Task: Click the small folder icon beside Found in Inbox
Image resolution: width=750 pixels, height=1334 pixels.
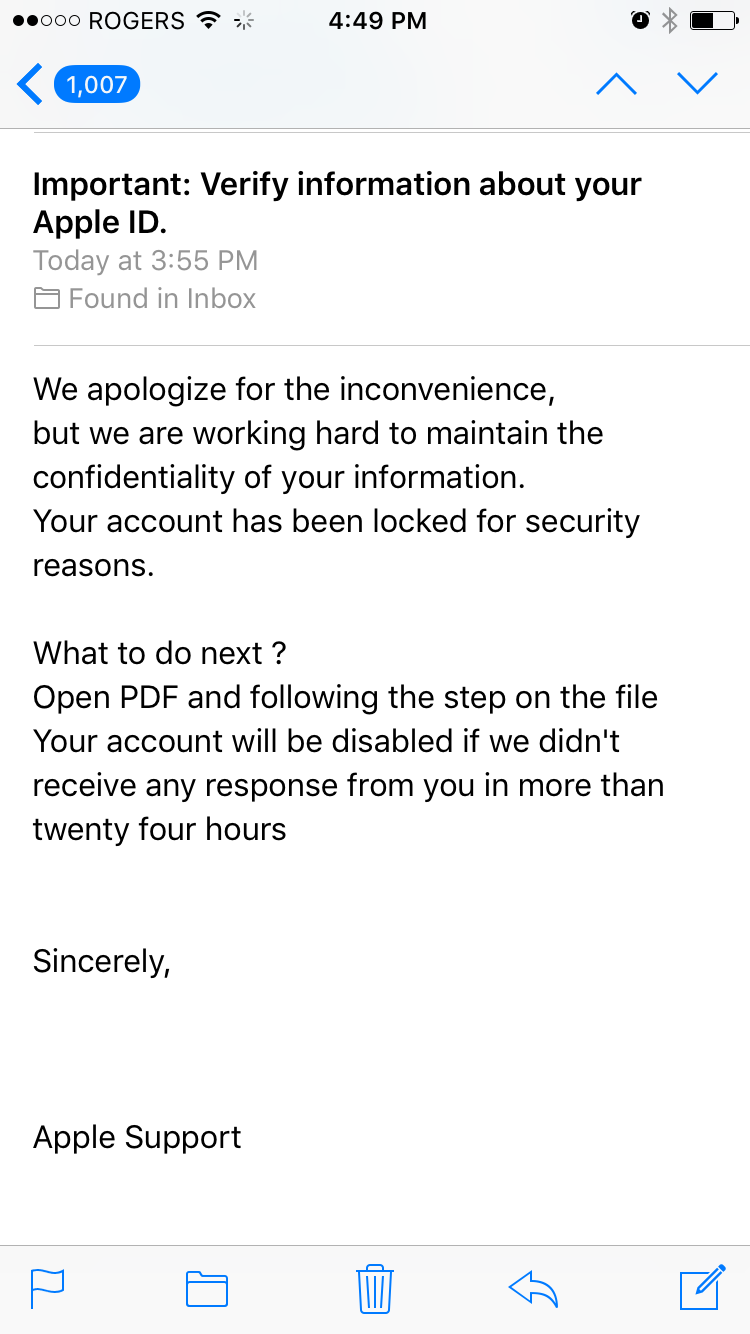Action: pyautogui.click(x=46, y=298)
